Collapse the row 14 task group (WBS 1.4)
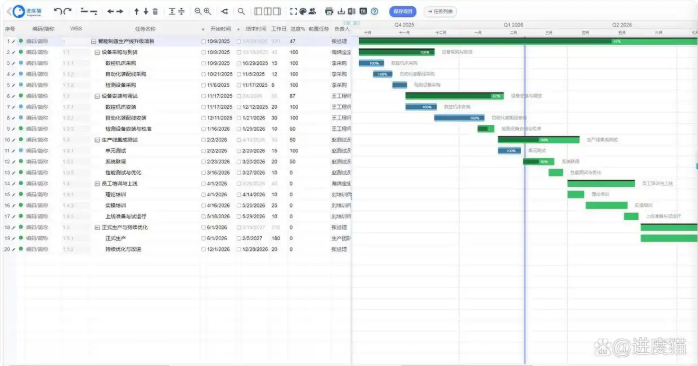Image resolution: width=698 pixels, height=366 pixels. pyautogui.click(x=97, y=183)
